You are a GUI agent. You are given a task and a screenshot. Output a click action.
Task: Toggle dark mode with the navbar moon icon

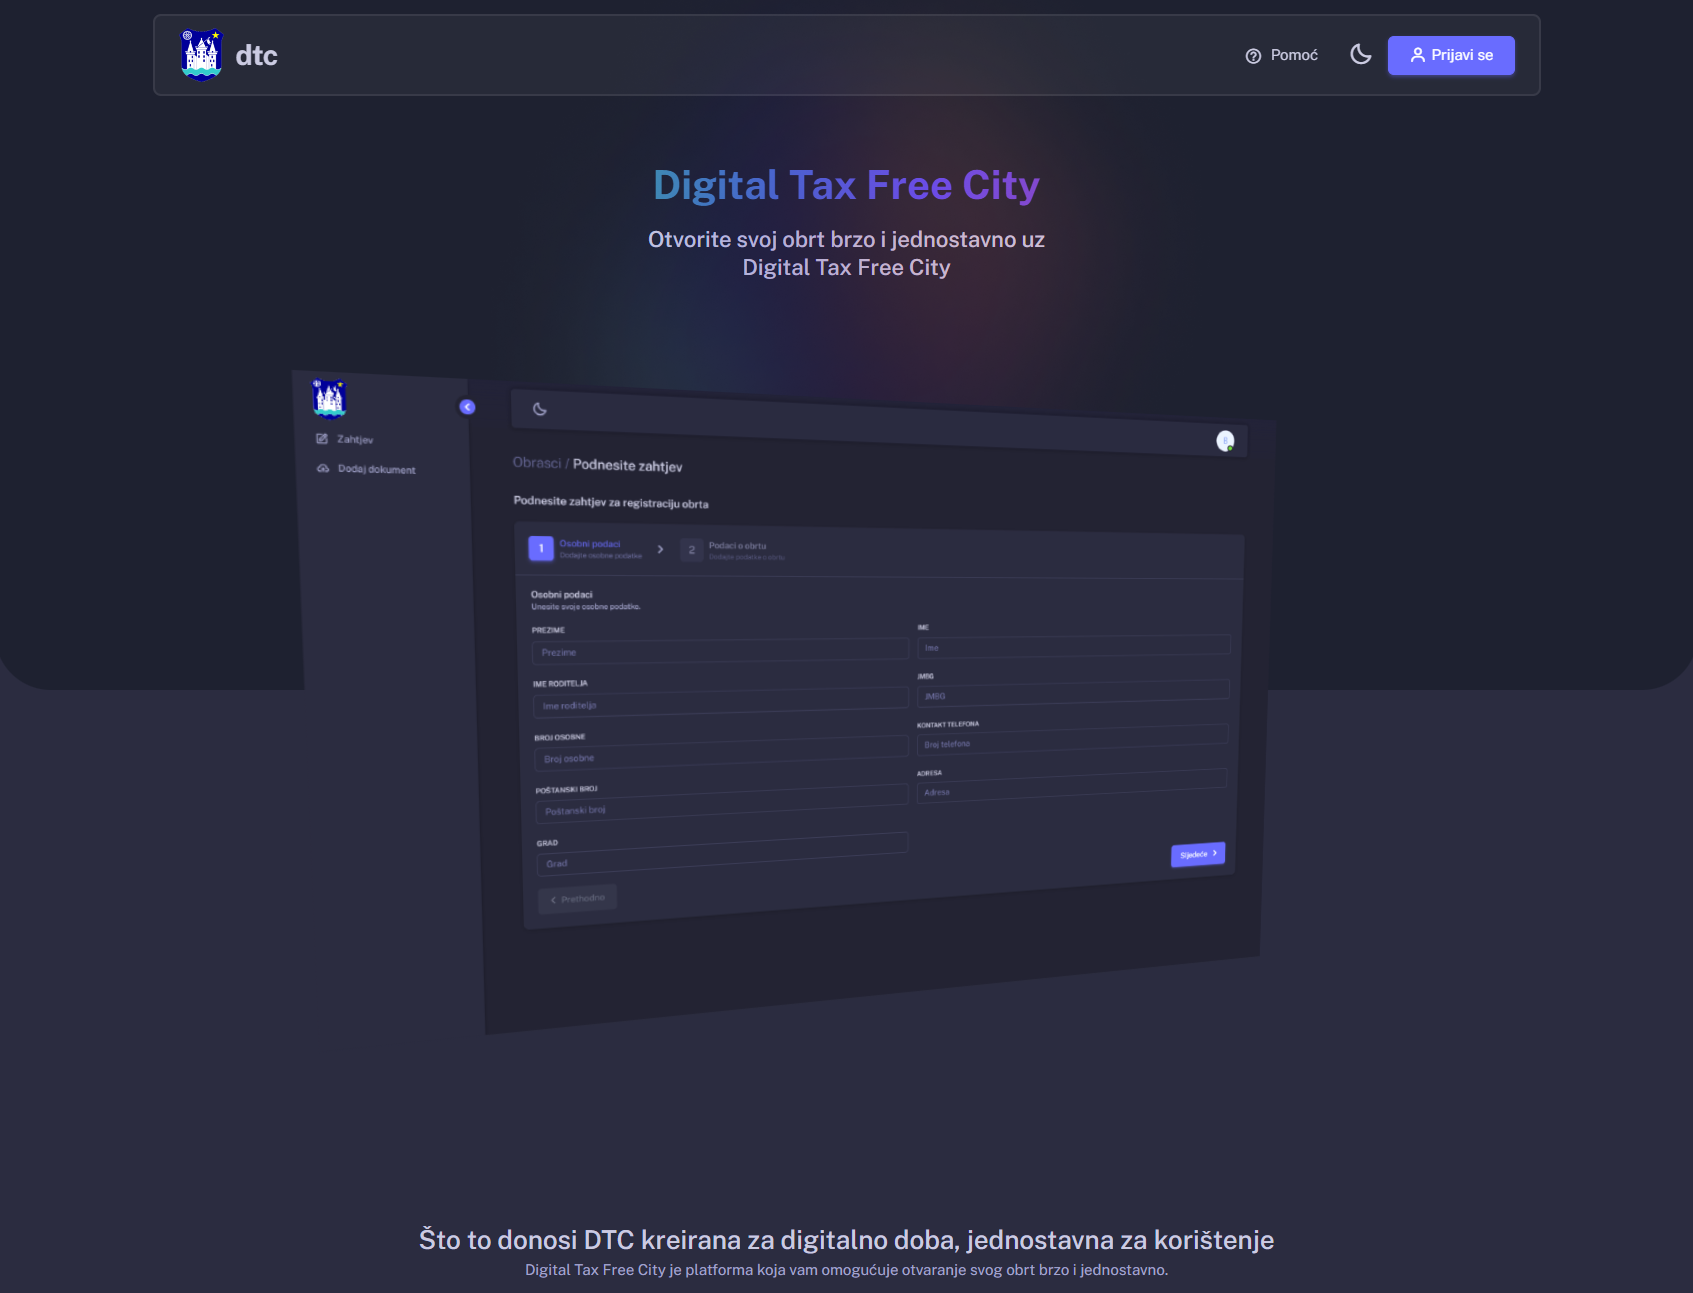click(x=1360, y=55)
